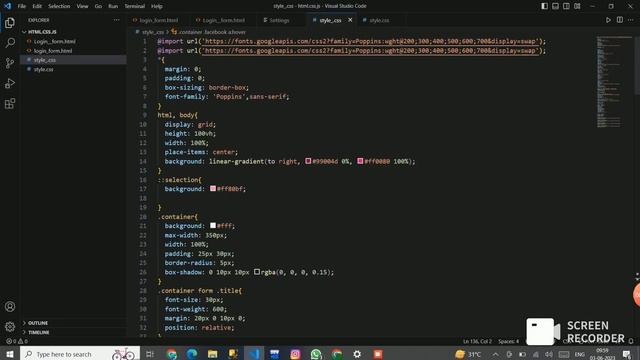Switch to the style.css tab
This screenshot has height=360, width=640.
(379, 20)
